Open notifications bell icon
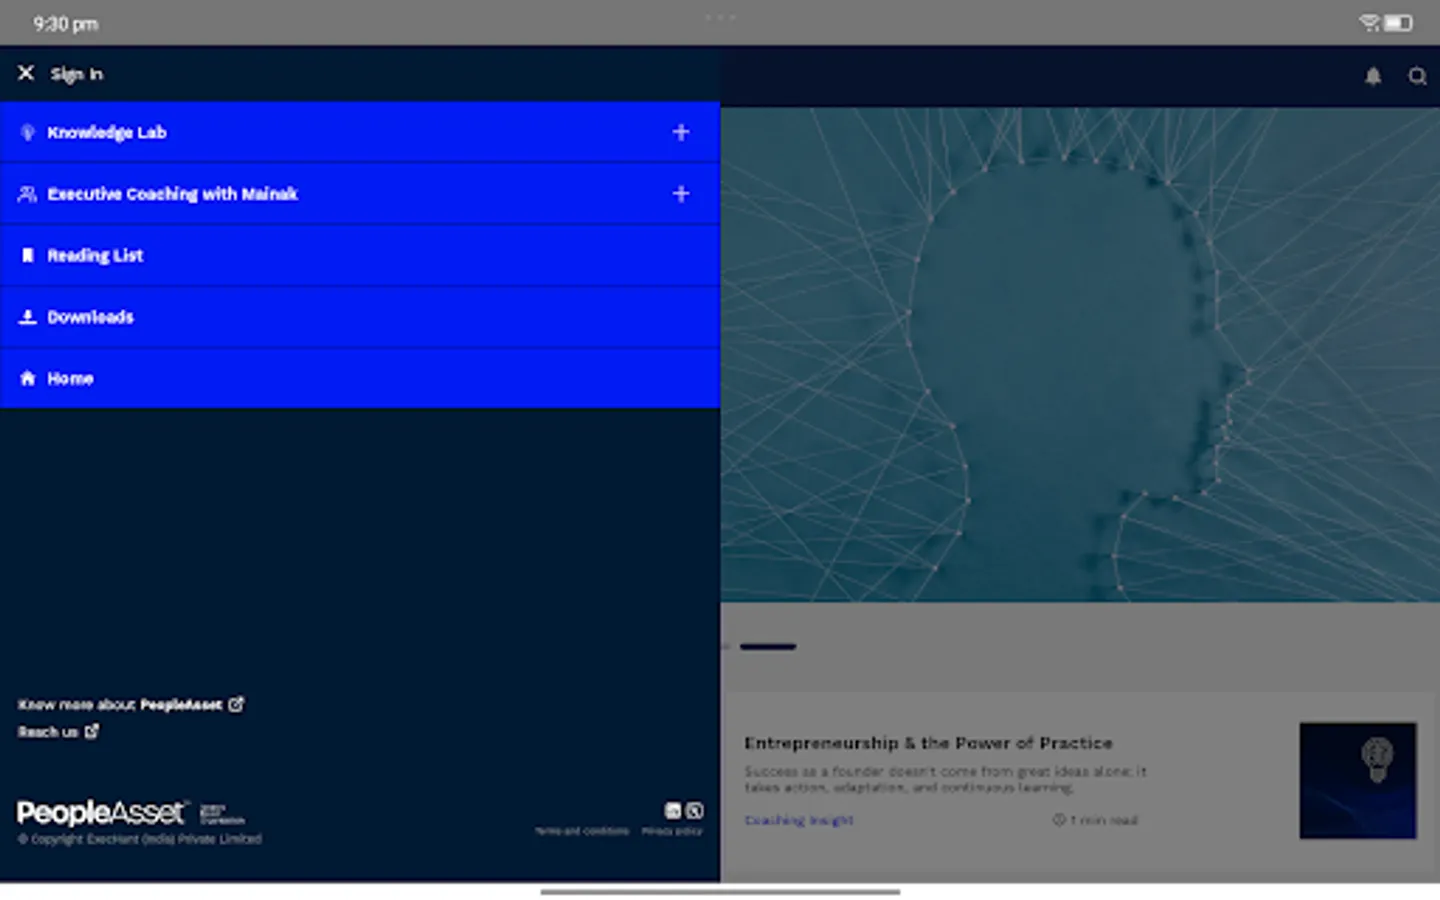 pyautogui.click(x=1373, y=76)
